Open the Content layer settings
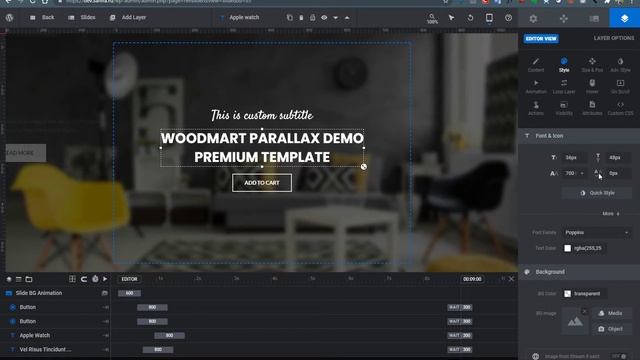Viewport: 640px width, 360px height. [x=536, y=64]
